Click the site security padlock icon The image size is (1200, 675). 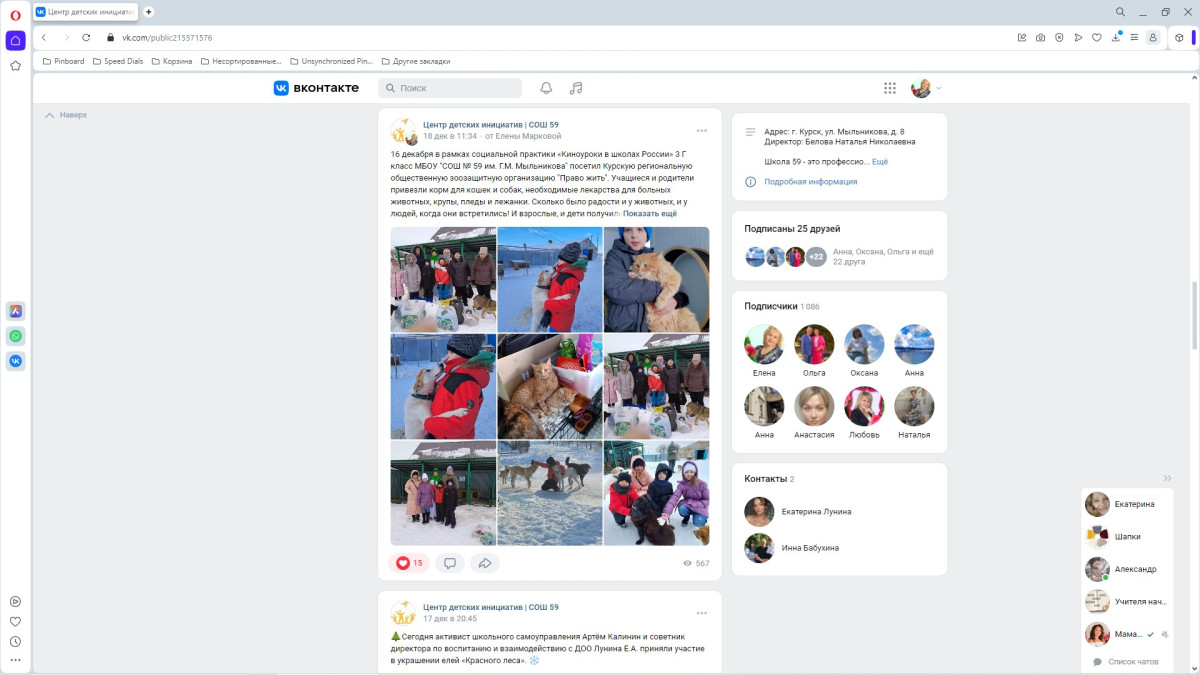point(110,37)
